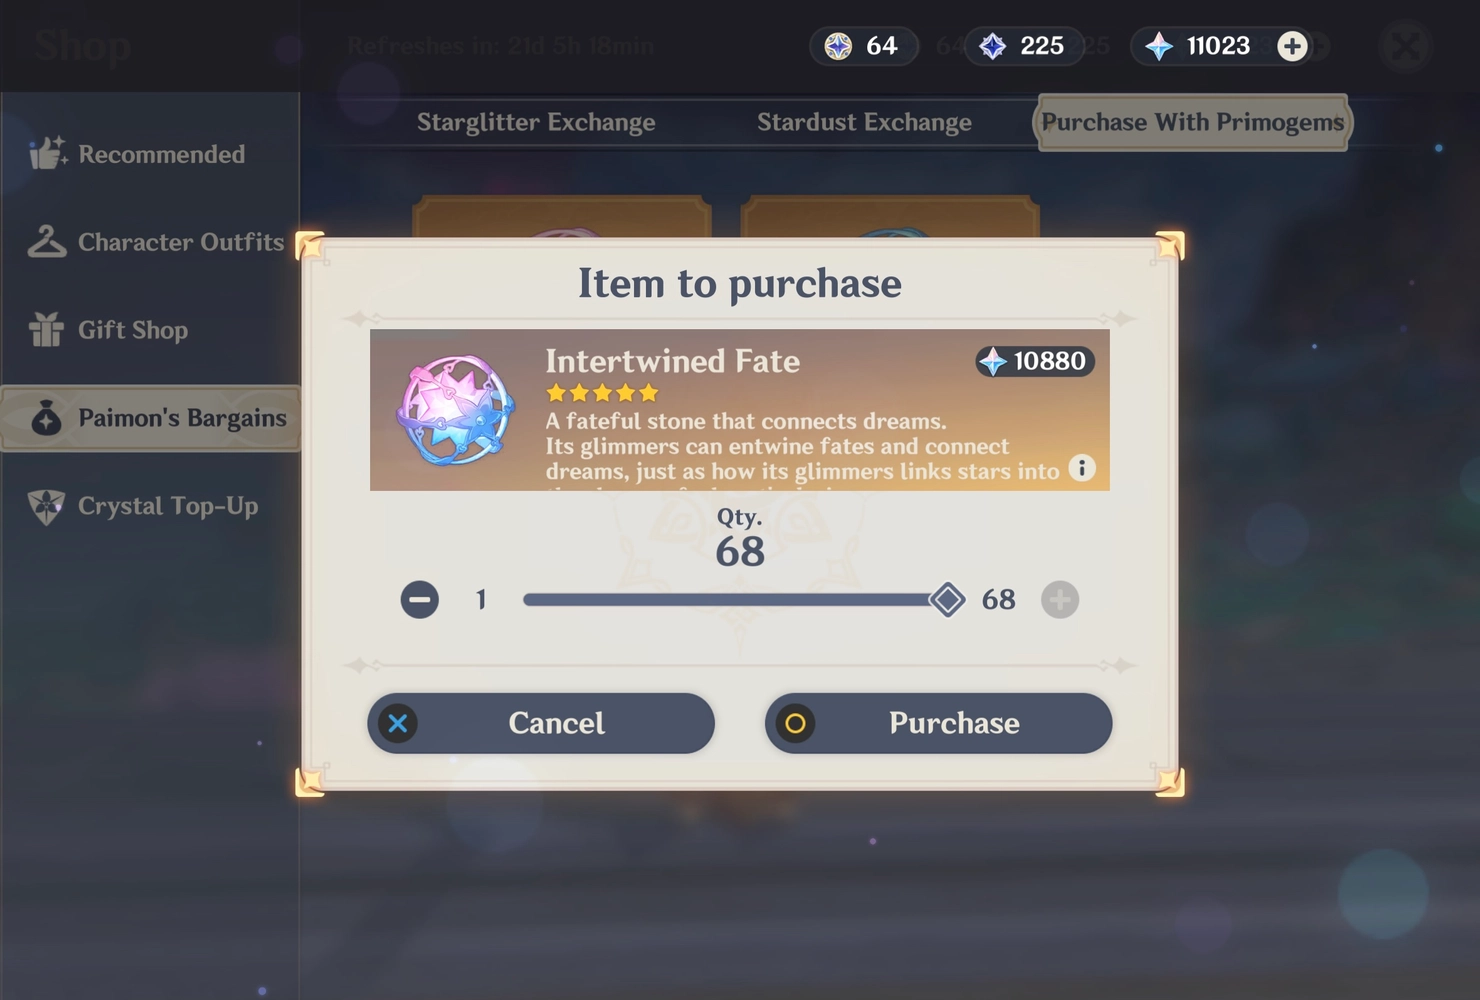
Task: Cancel the purchase dialog
Action: (x=541, y=723)
